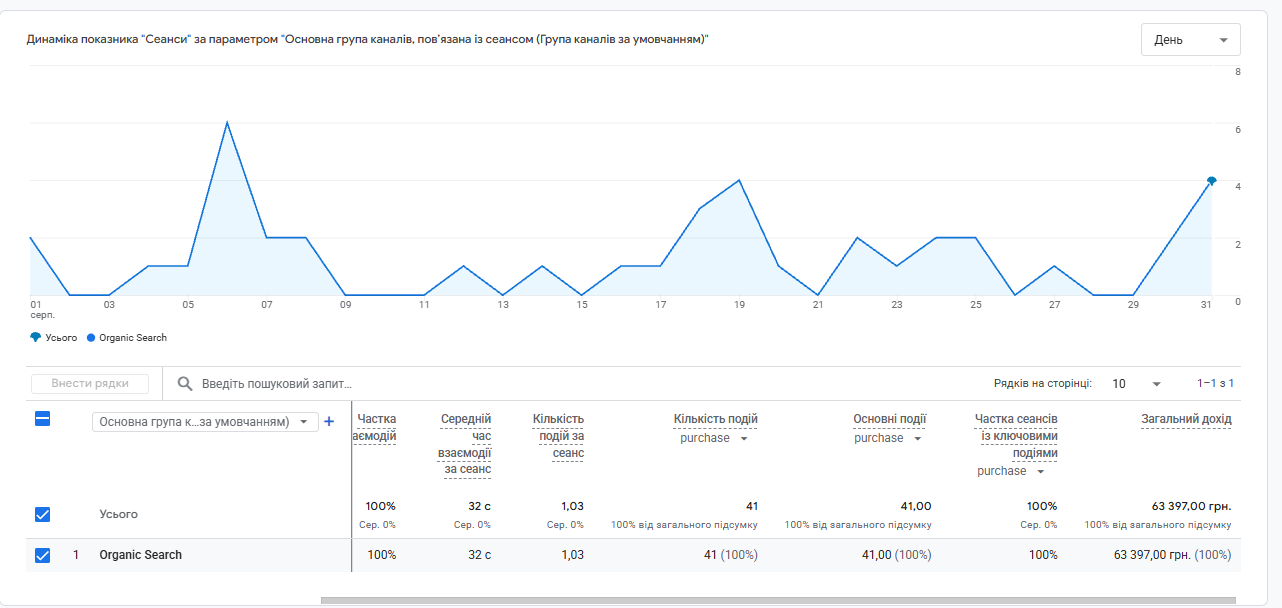Screen dimensions: 1282x608
Task: Open purchase dropdown under Частка сеансів
Action: point(1012,471)
